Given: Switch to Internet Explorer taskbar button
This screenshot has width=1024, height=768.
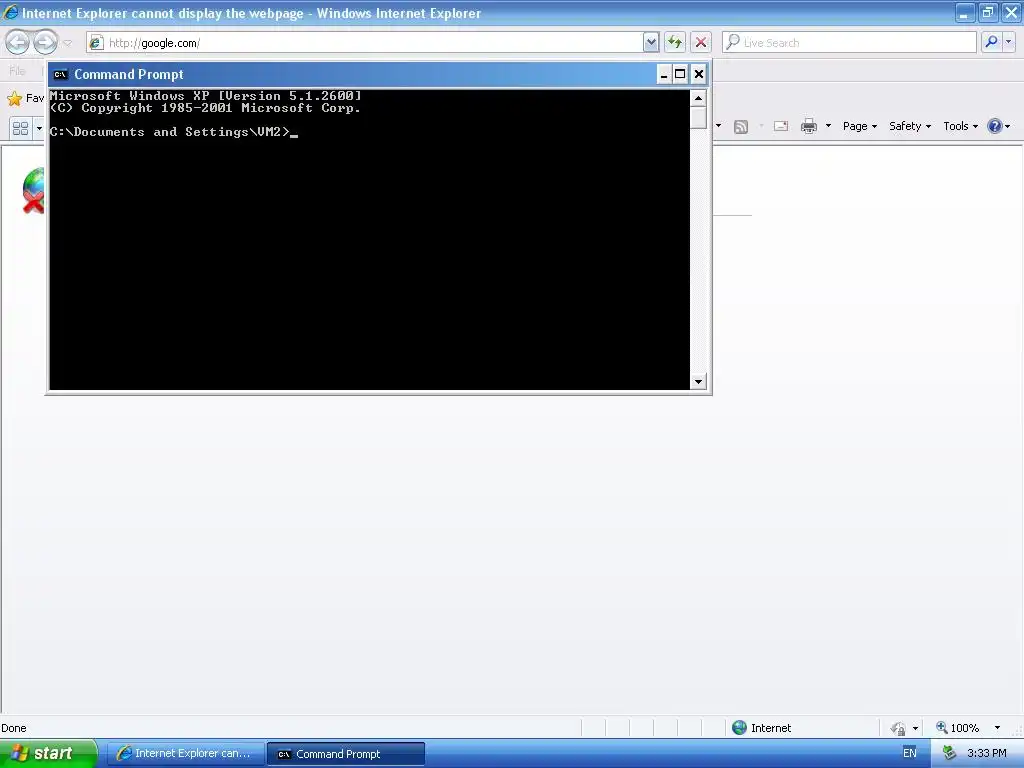Looking at the screenshot, I should [x=185, y=754].
